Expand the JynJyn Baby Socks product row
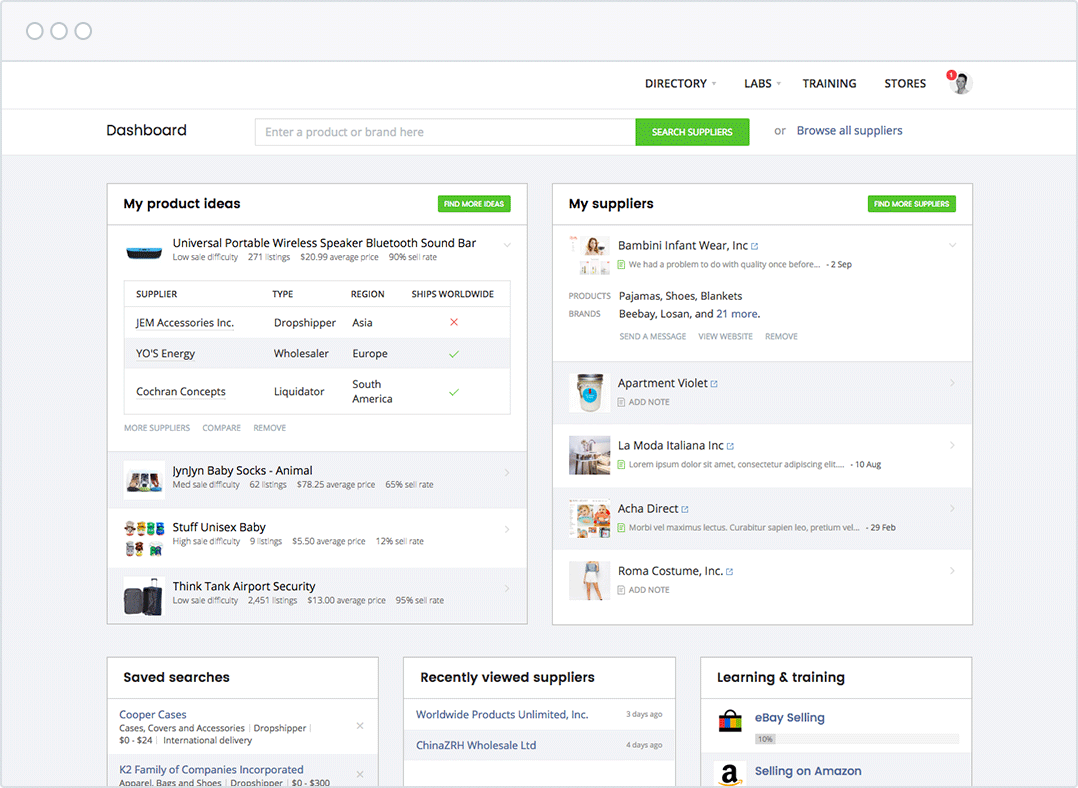Screen dimensions: 1078x788 click(x=507, y=473)
